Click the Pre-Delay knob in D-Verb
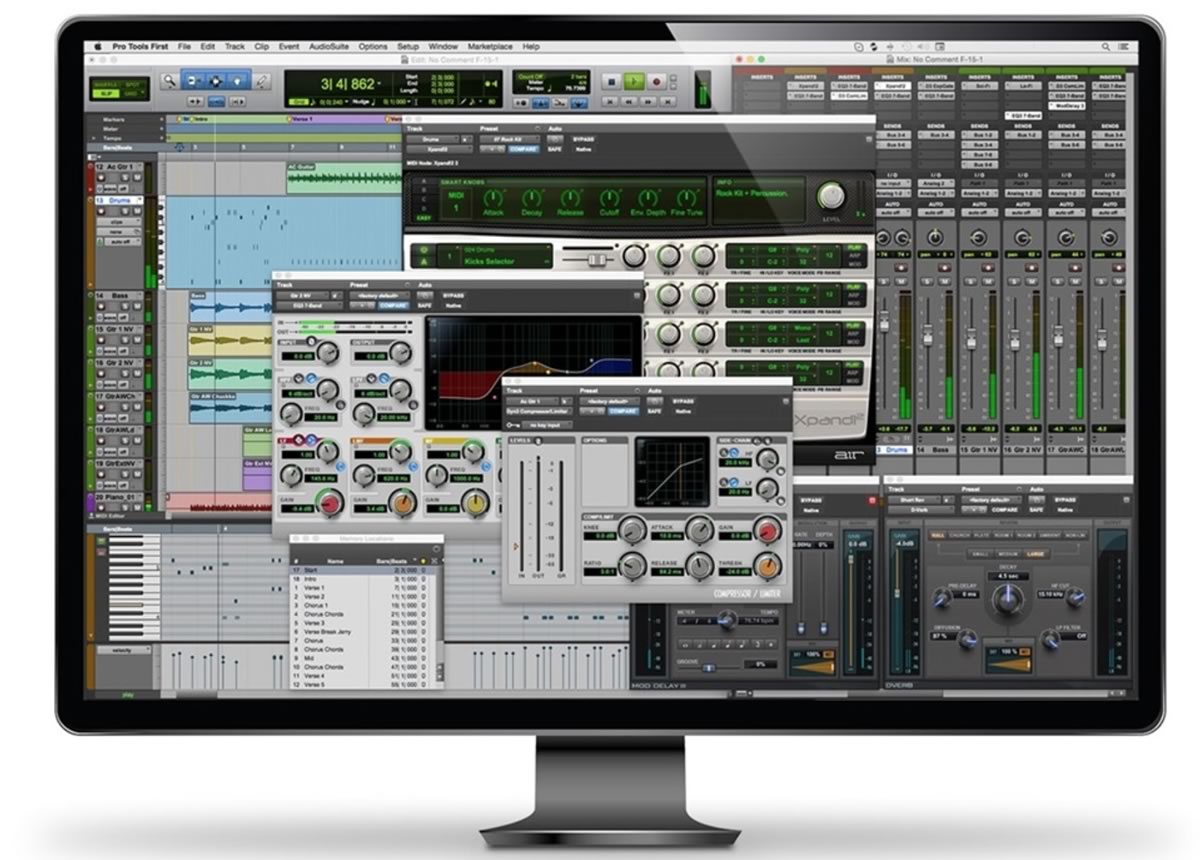 pos(941,598)
